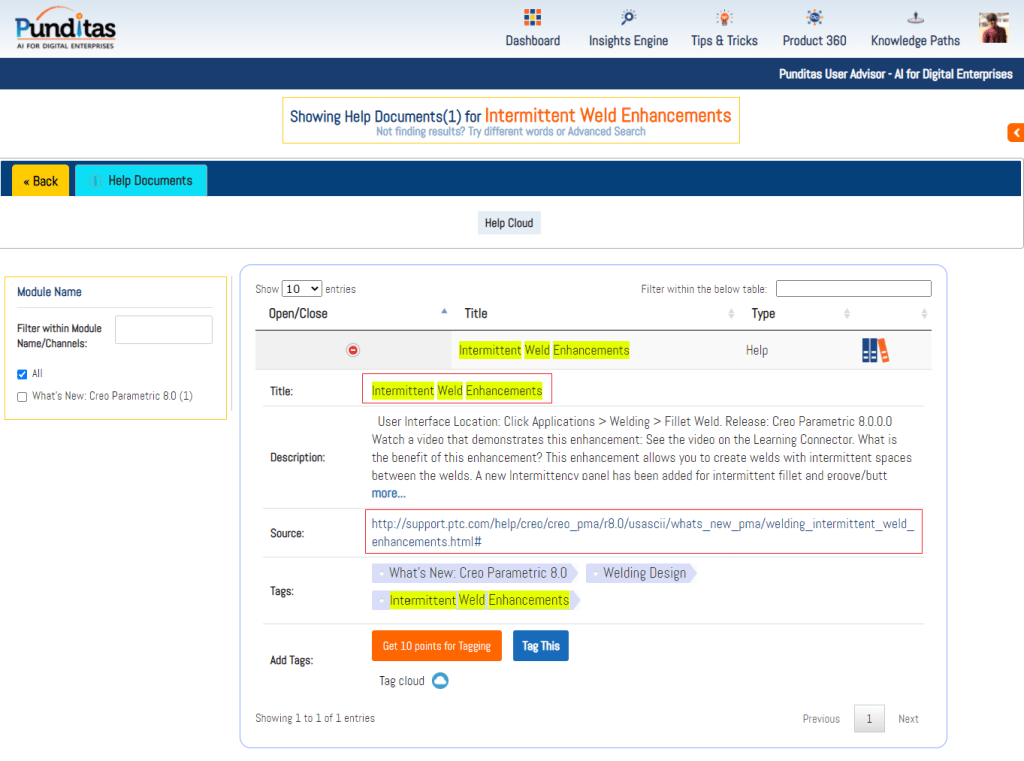The image size is (1024, 761).
Task: Click the Help Cloud tab
Action: coord(509,223)
